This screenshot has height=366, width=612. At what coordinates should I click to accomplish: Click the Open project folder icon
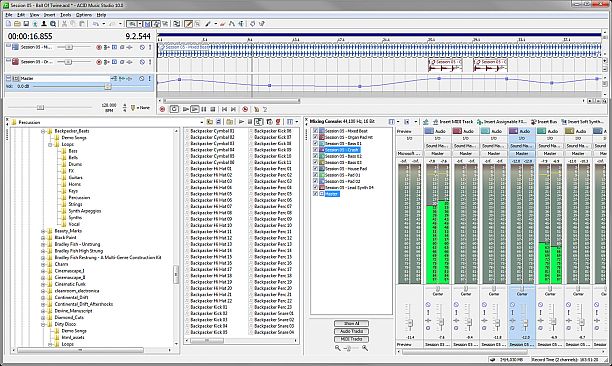pos(17,24)
